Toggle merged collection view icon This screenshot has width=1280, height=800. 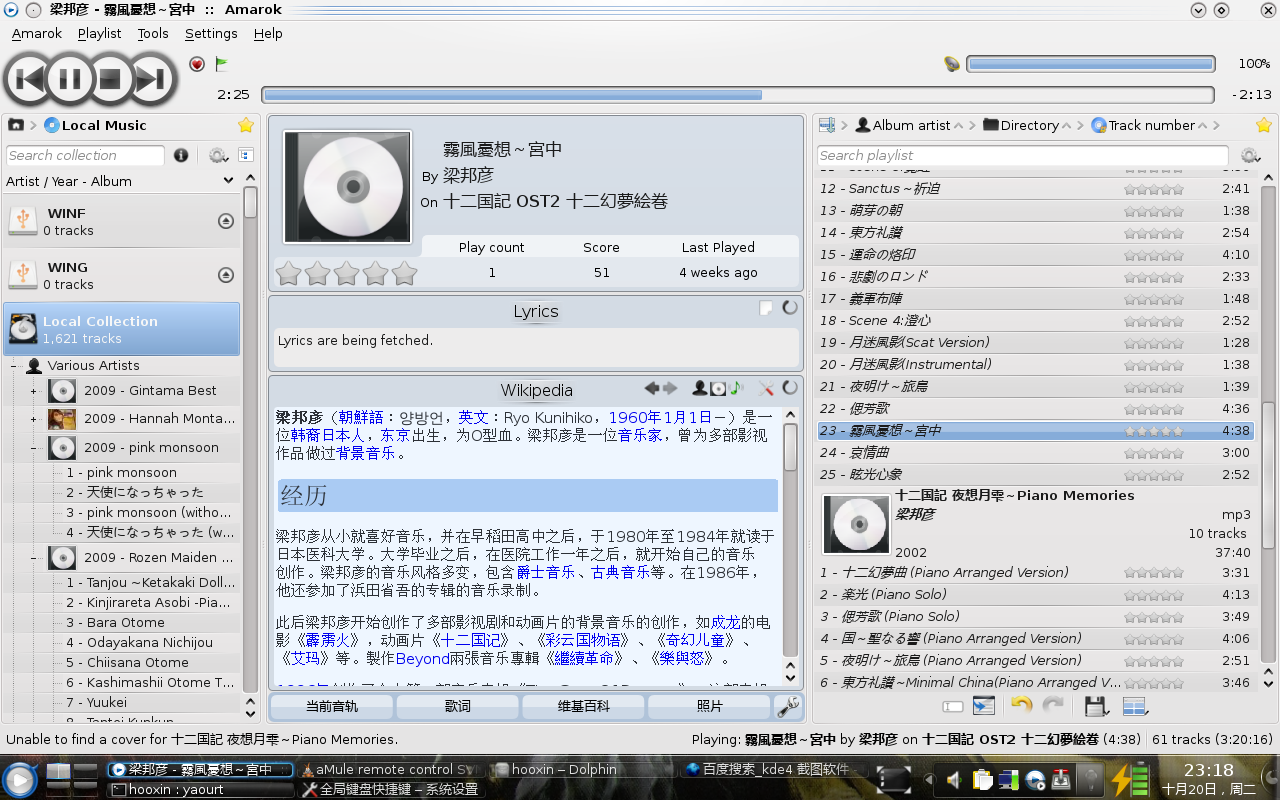click(245, 155)
